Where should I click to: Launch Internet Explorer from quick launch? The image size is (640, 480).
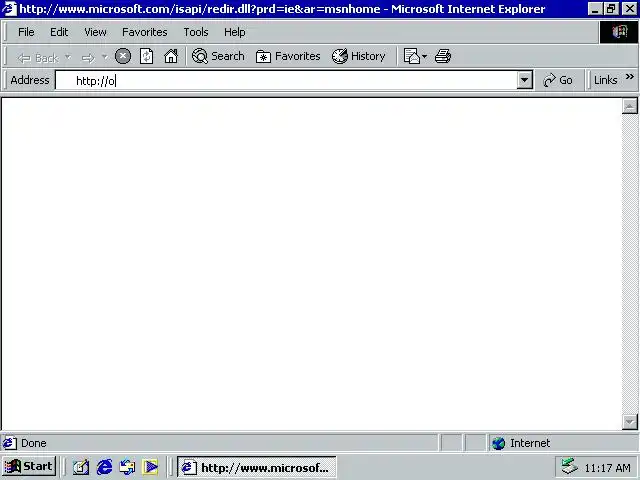pos(104,467)
